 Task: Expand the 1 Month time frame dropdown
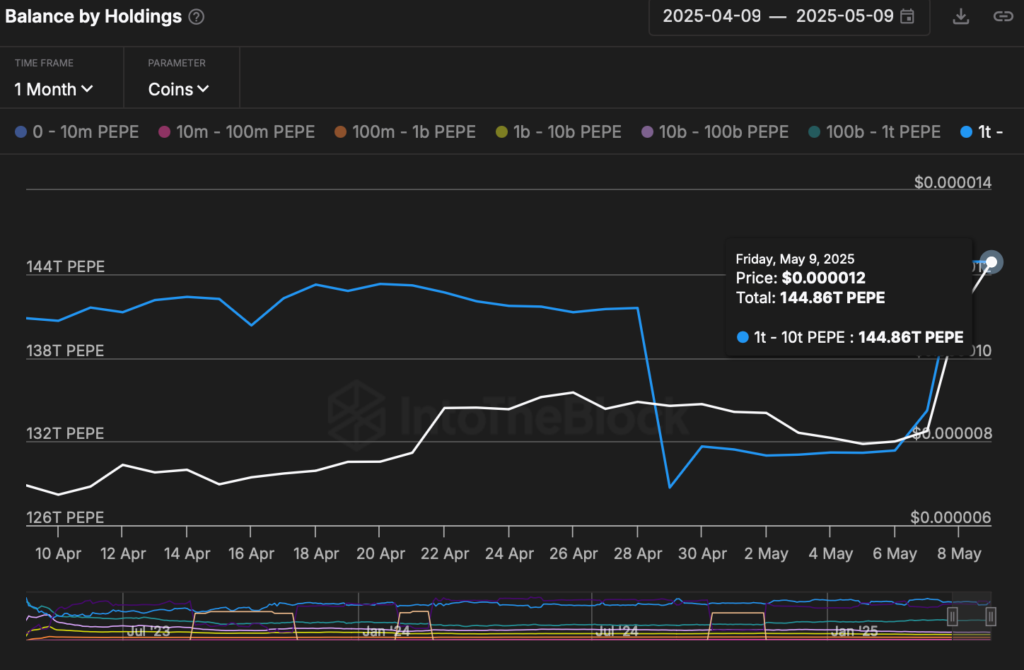pos(54,89)
